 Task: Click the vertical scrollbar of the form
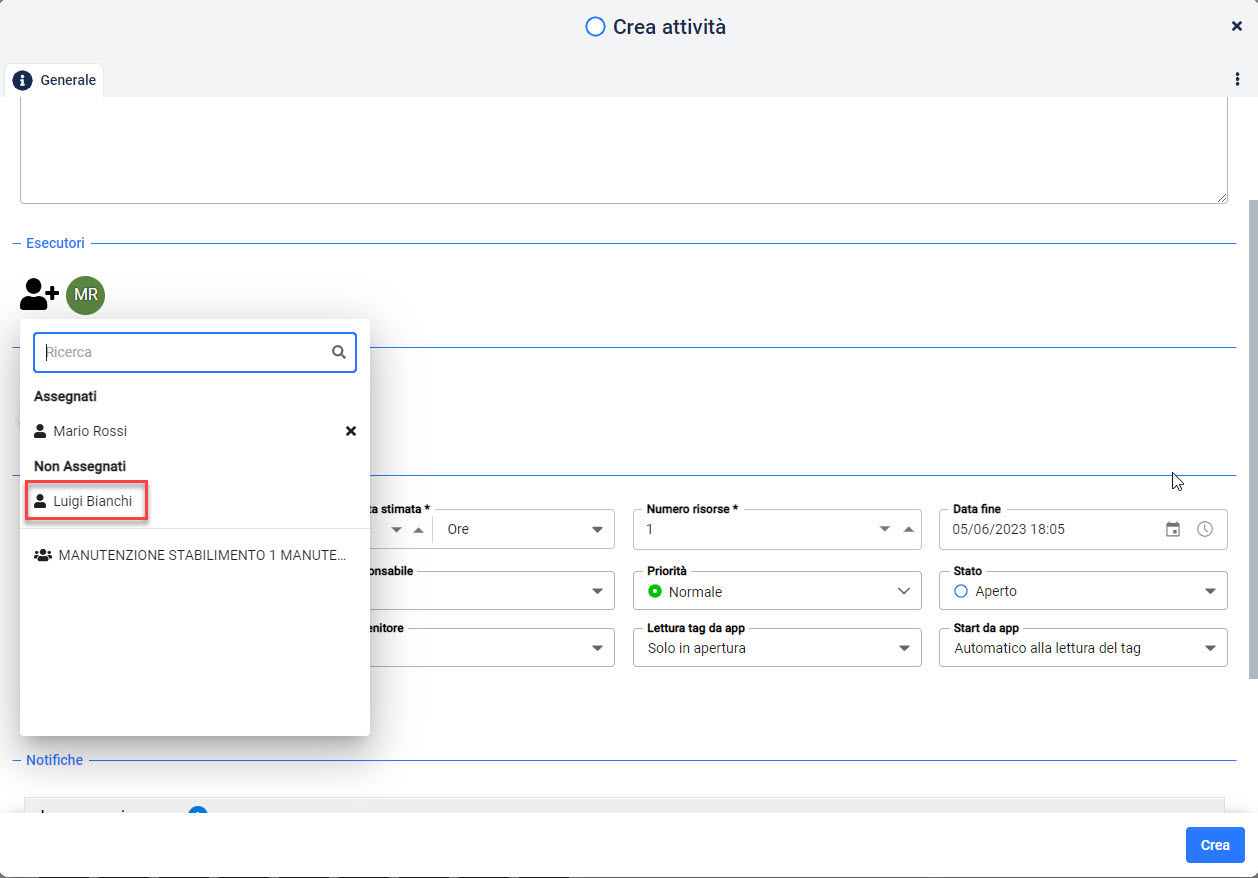[1252, 440]
